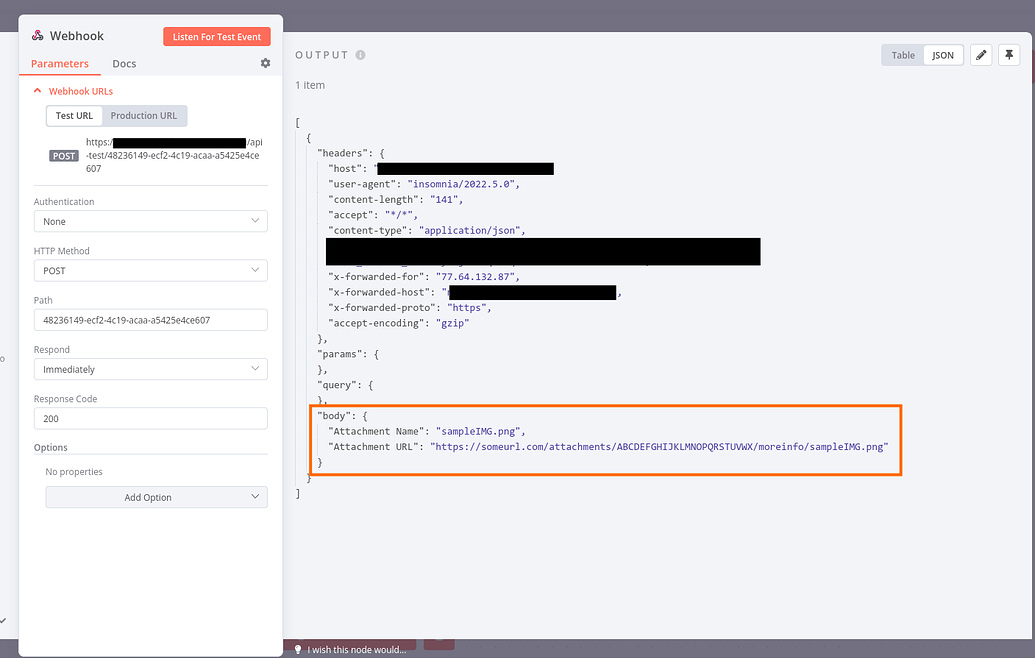Viewport: 1035px width, 658px height.
Task: Switch to the Docs tab
Action: pyautogui.click(x=124, y=64)
